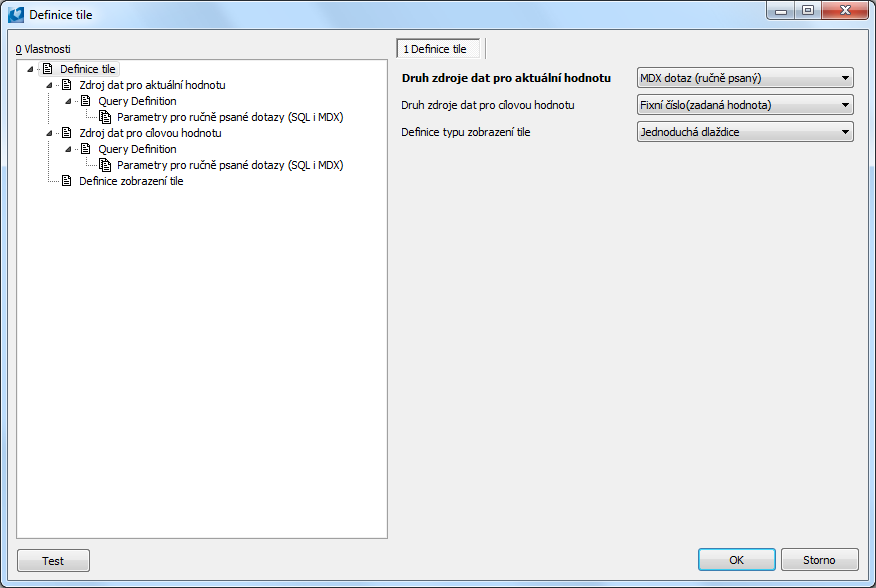Click the Test button

pyautogui.click(x=53, y=561)
